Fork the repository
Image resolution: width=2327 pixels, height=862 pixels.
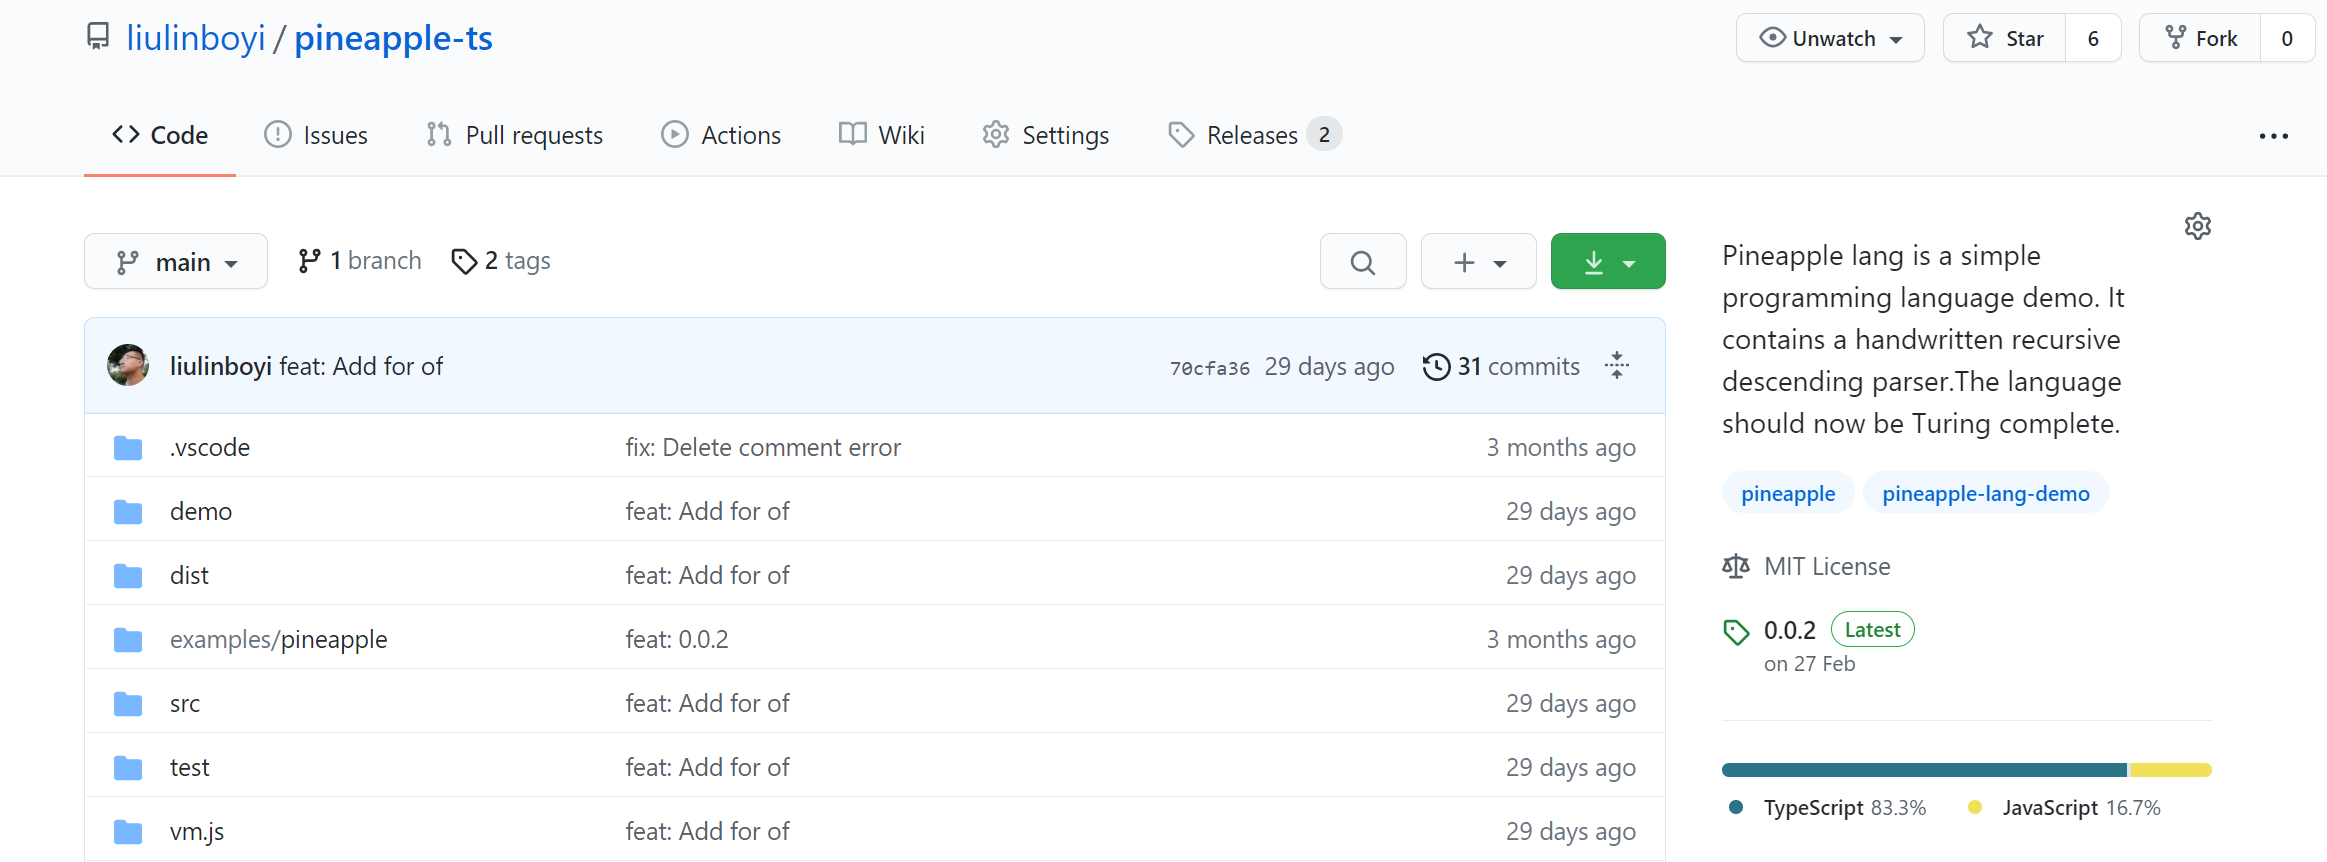[x=2200, y=38]
